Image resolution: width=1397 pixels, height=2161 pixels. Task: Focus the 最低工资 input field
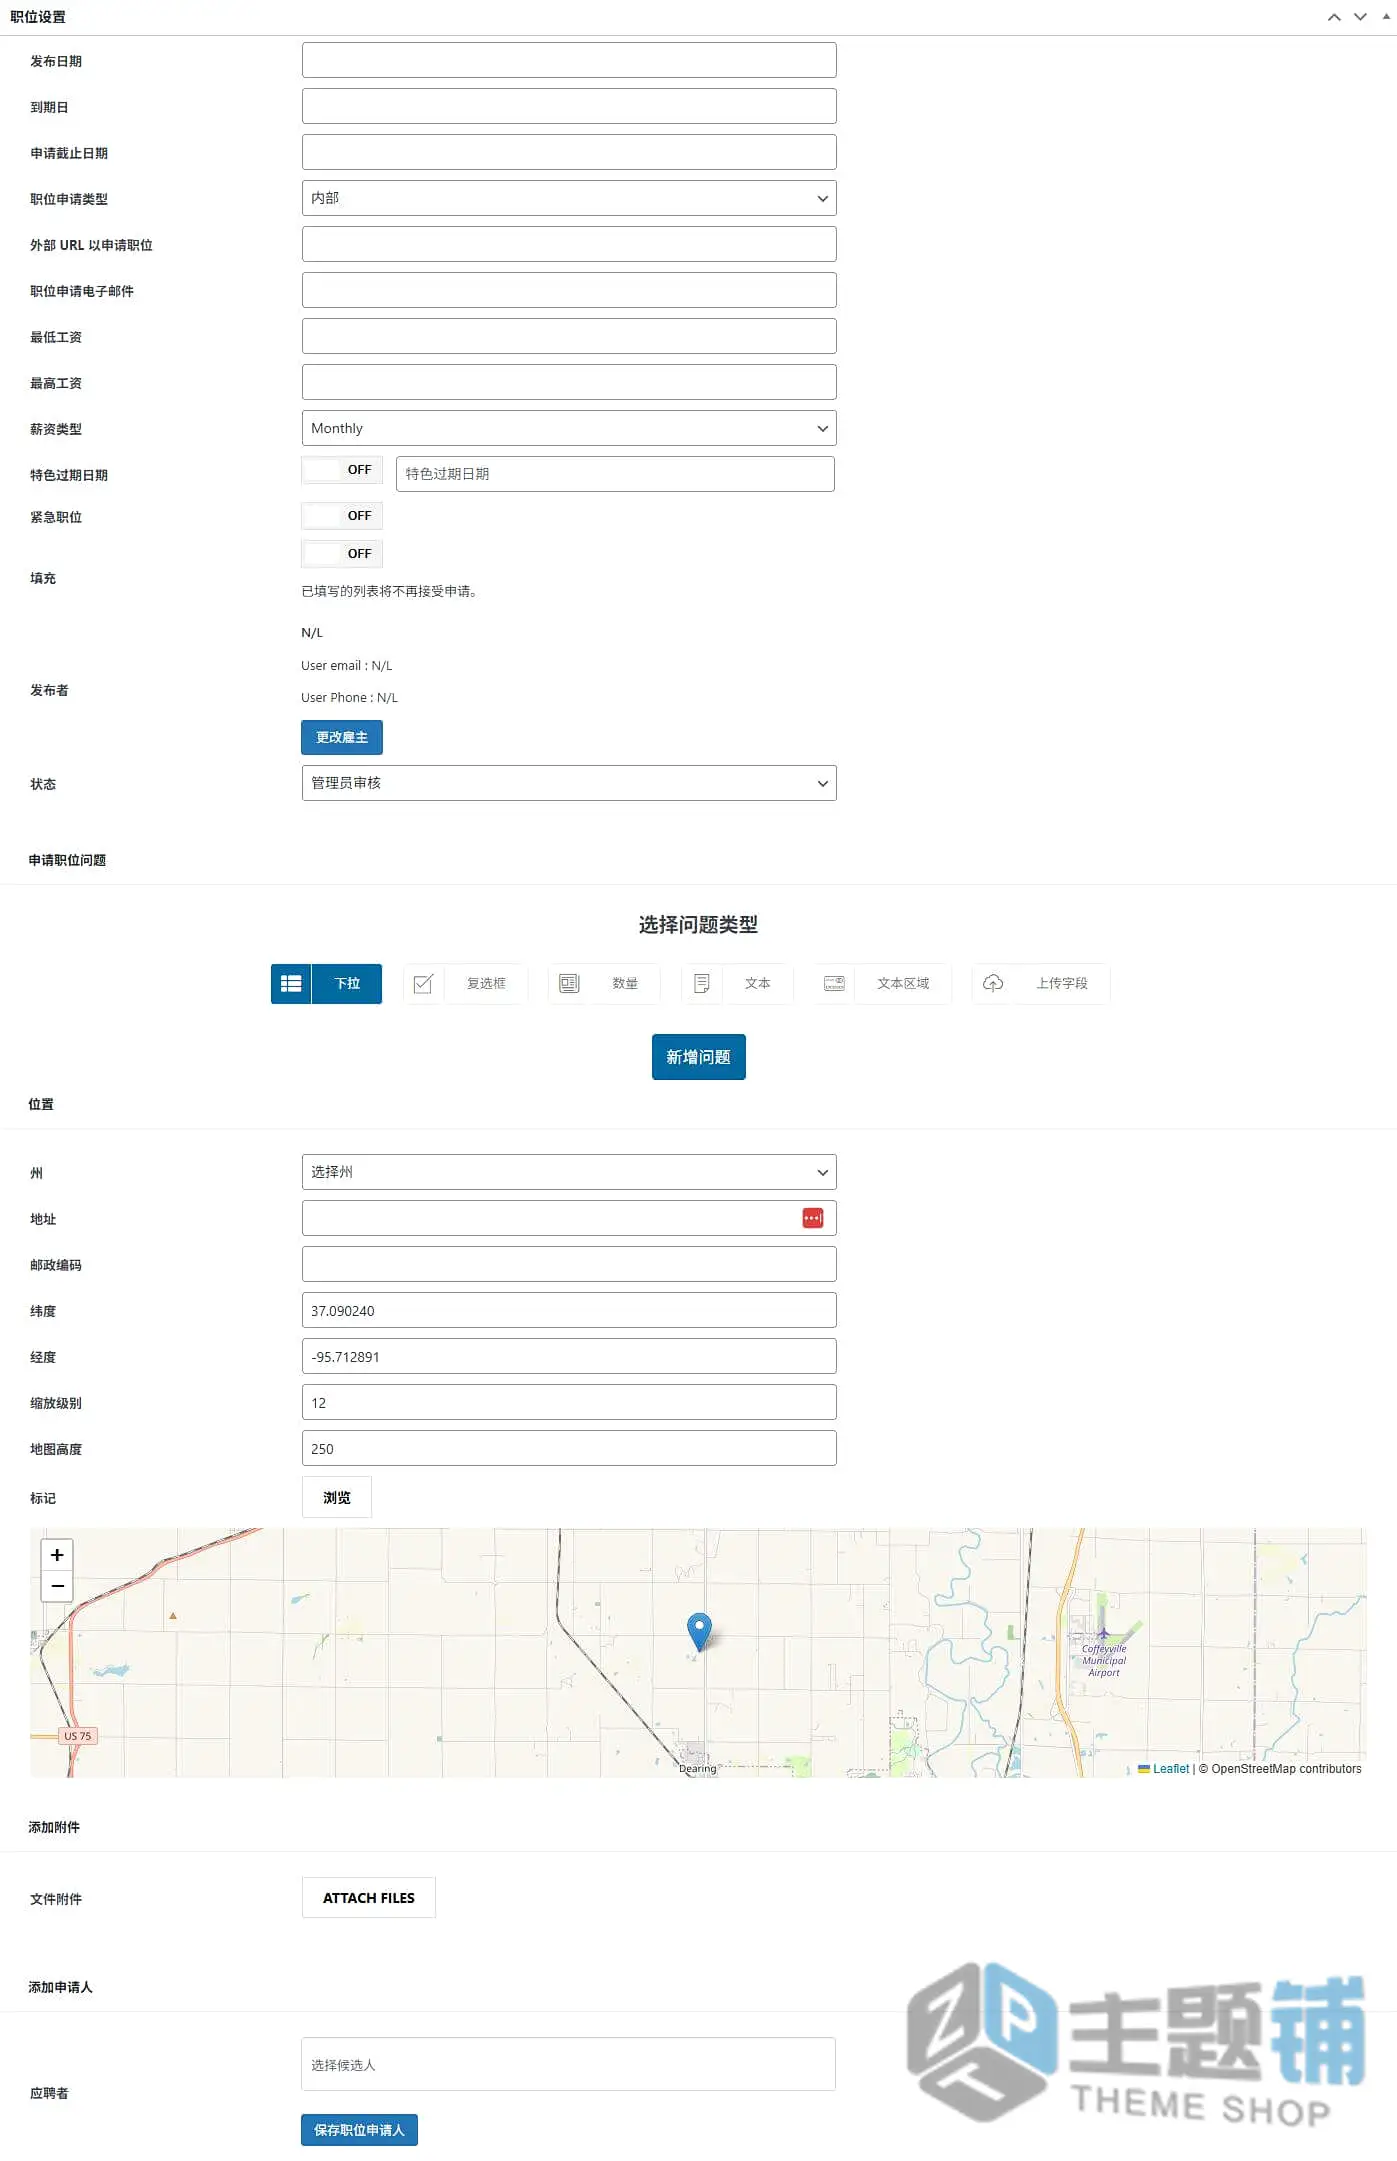point(569,336)
